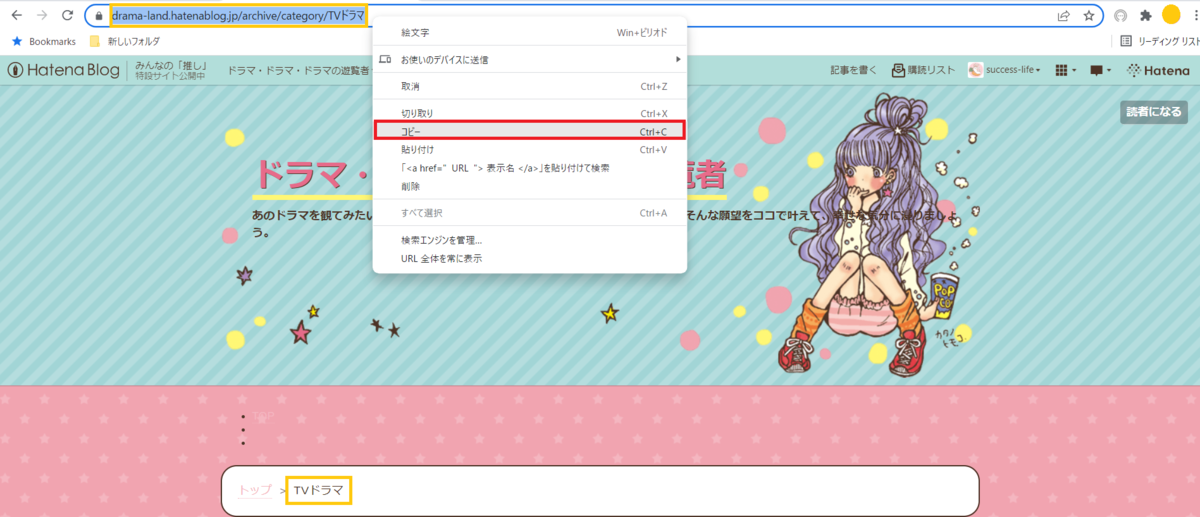
Task: Click the Hatena logo at header right
Action: (x=1157, y=70)
